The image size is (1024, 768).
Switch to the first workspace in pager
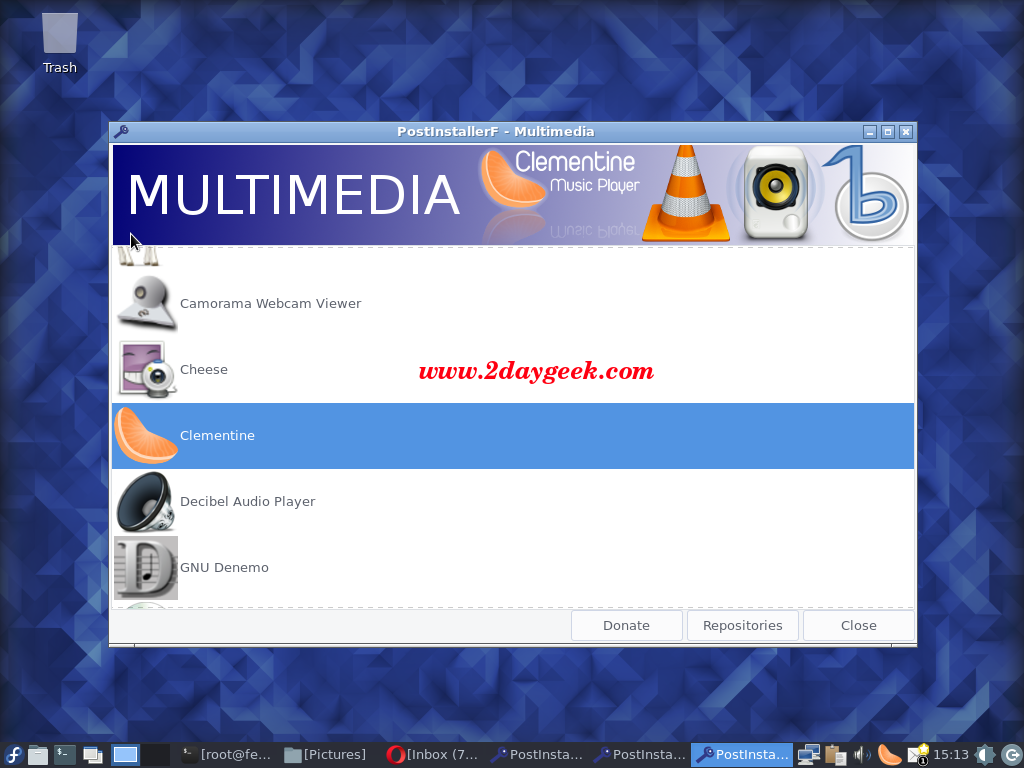point(125,755)
